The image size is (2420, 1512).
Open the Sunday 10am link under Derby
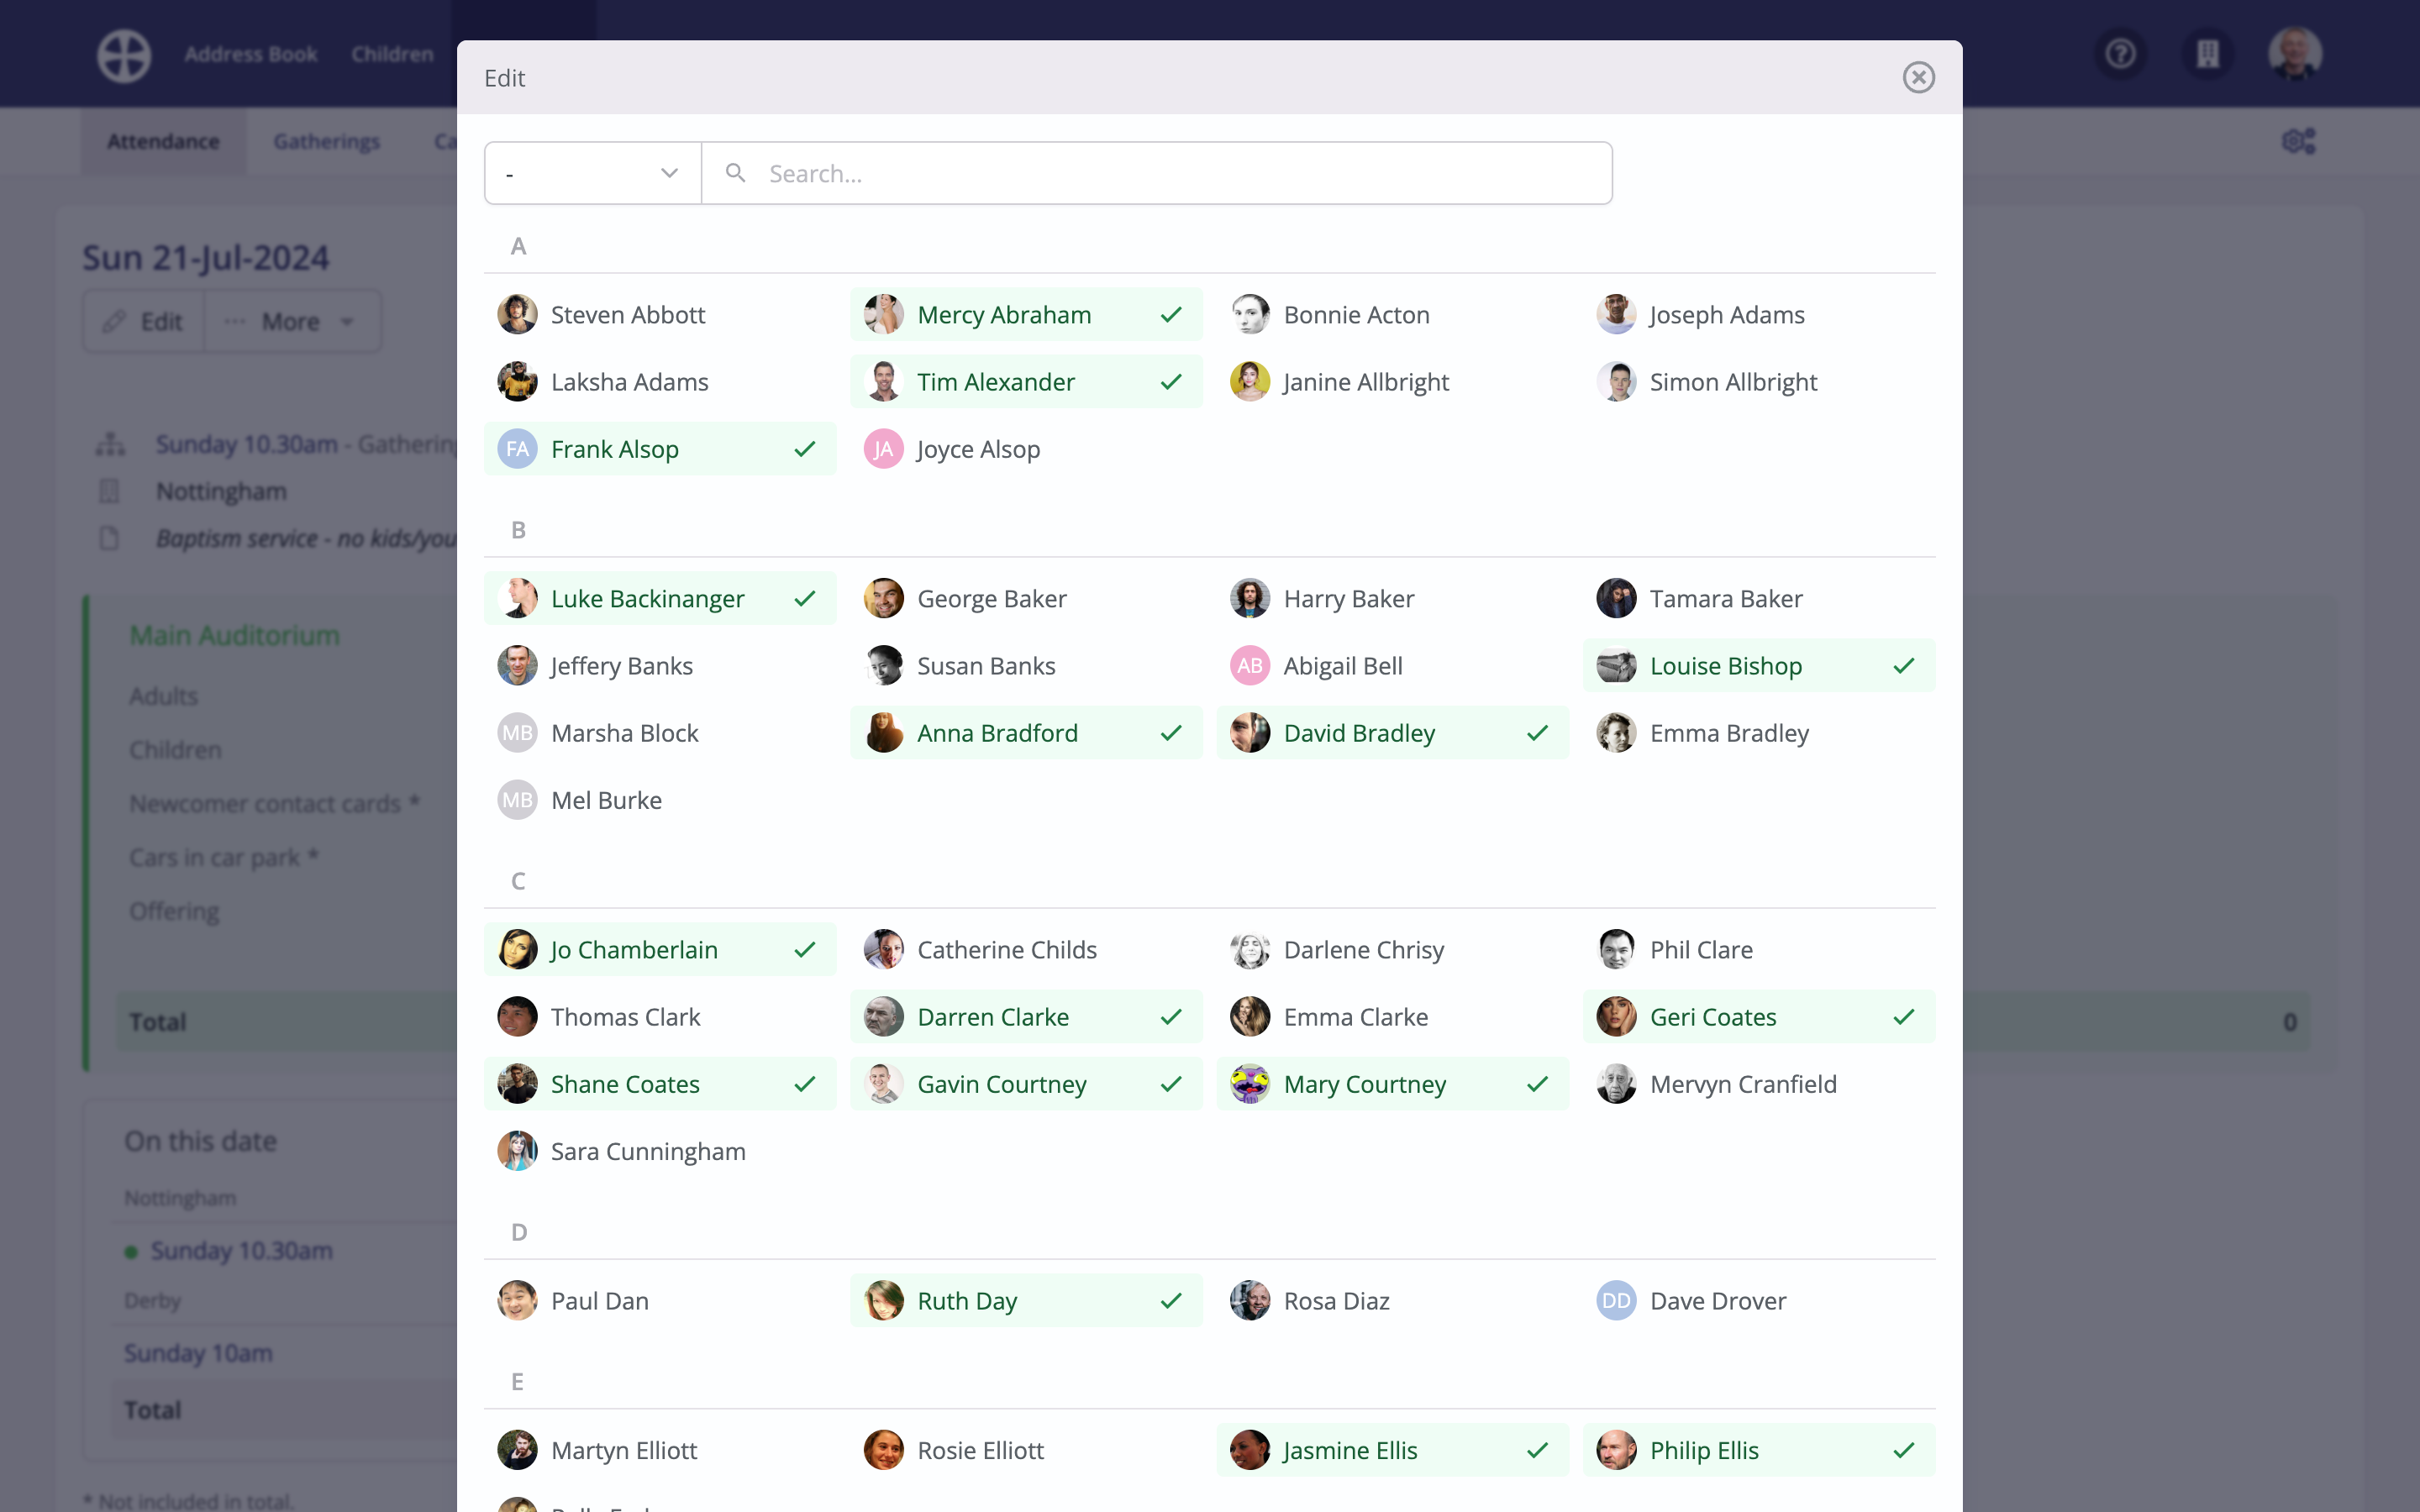(198, 1352)
